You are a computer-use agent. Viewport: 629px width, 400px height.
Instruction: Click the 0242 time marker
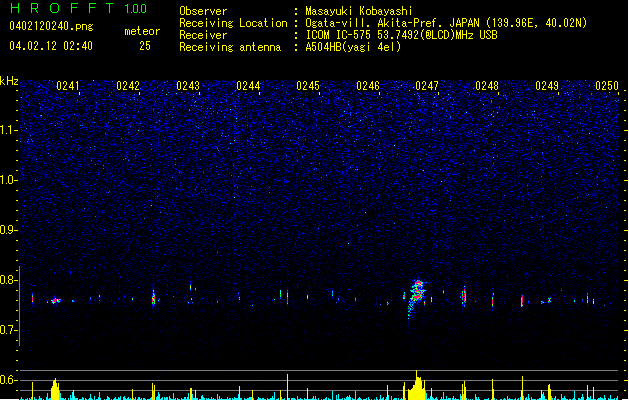click(128, 85)
